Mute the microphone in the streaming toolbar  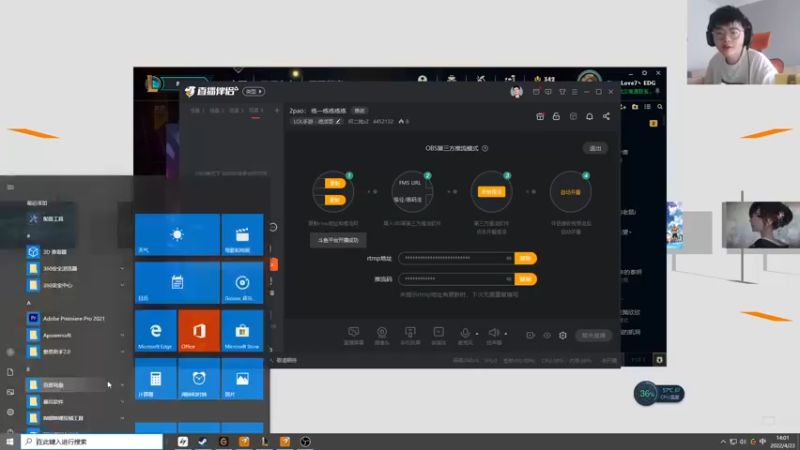tap(465, 333)
